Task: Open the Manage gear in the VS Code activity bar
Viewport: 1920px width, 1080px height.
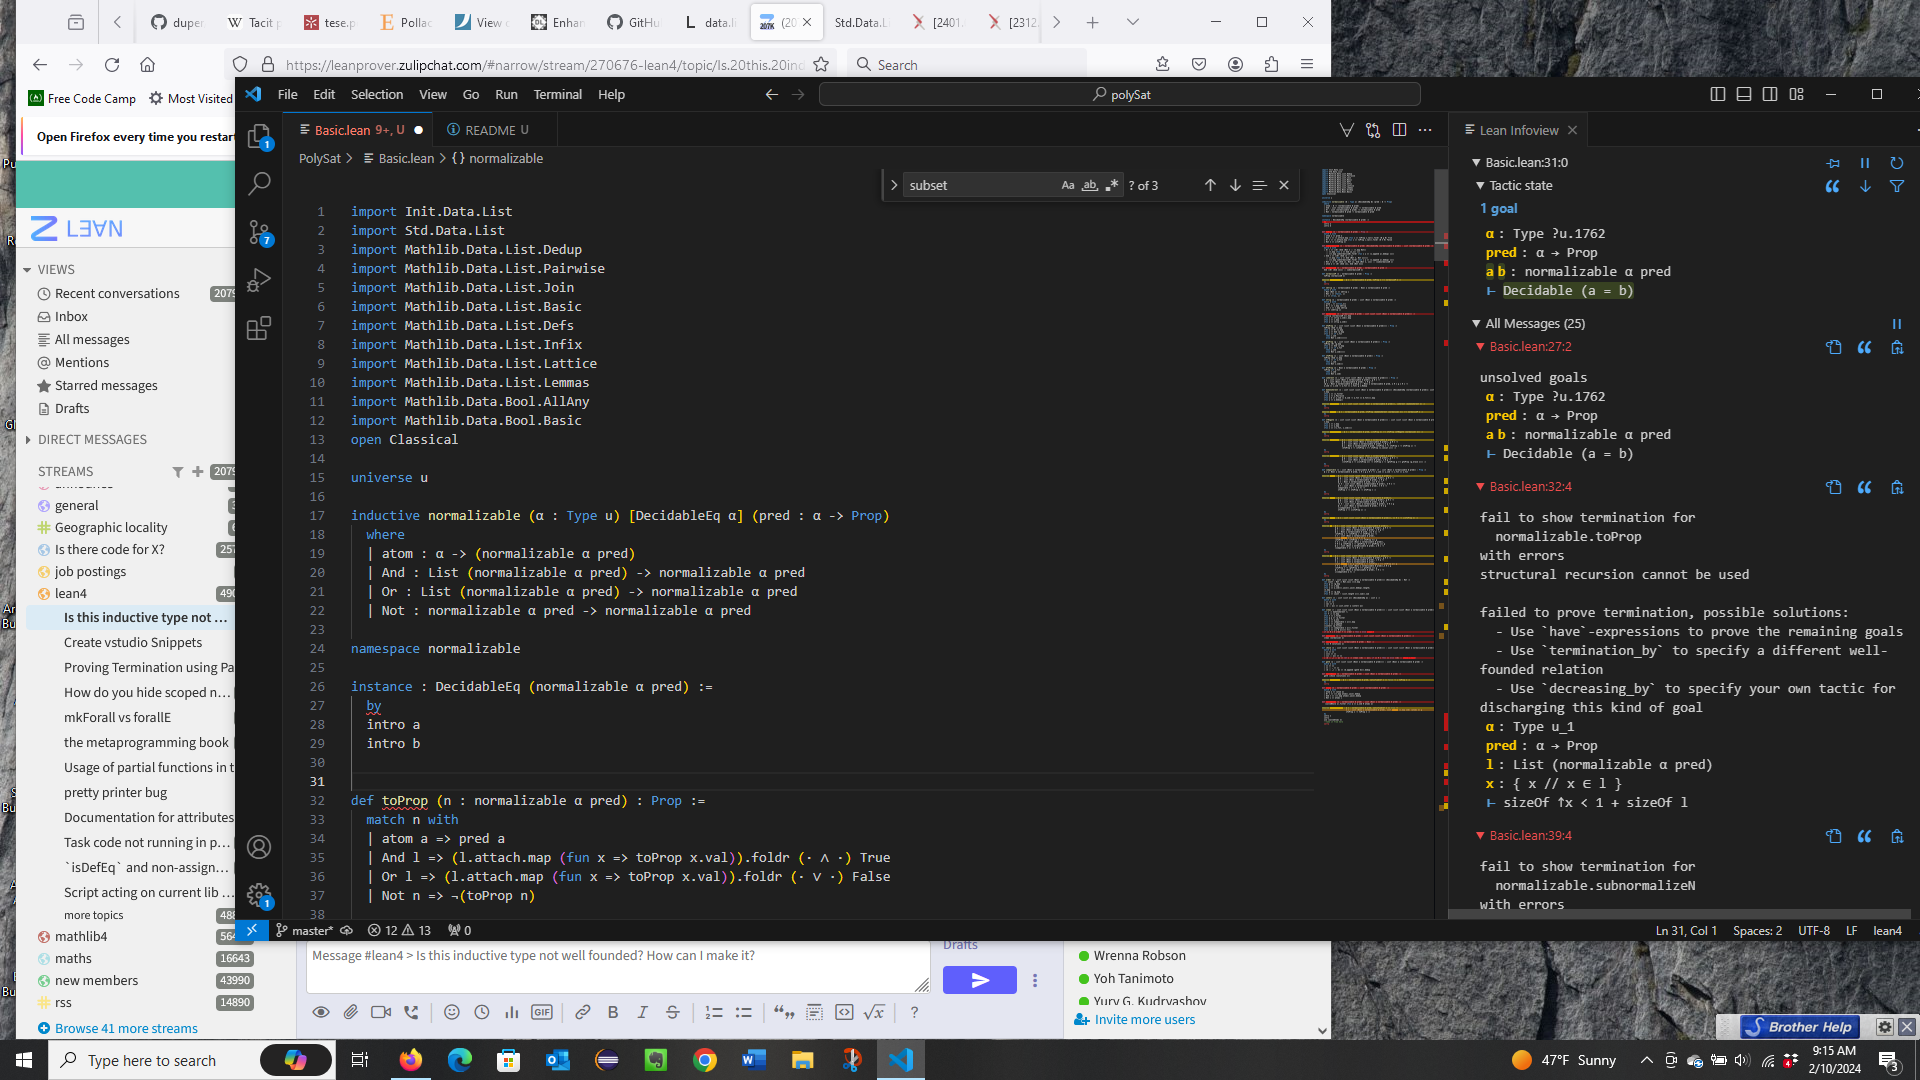Action: (x=259, y=895)
